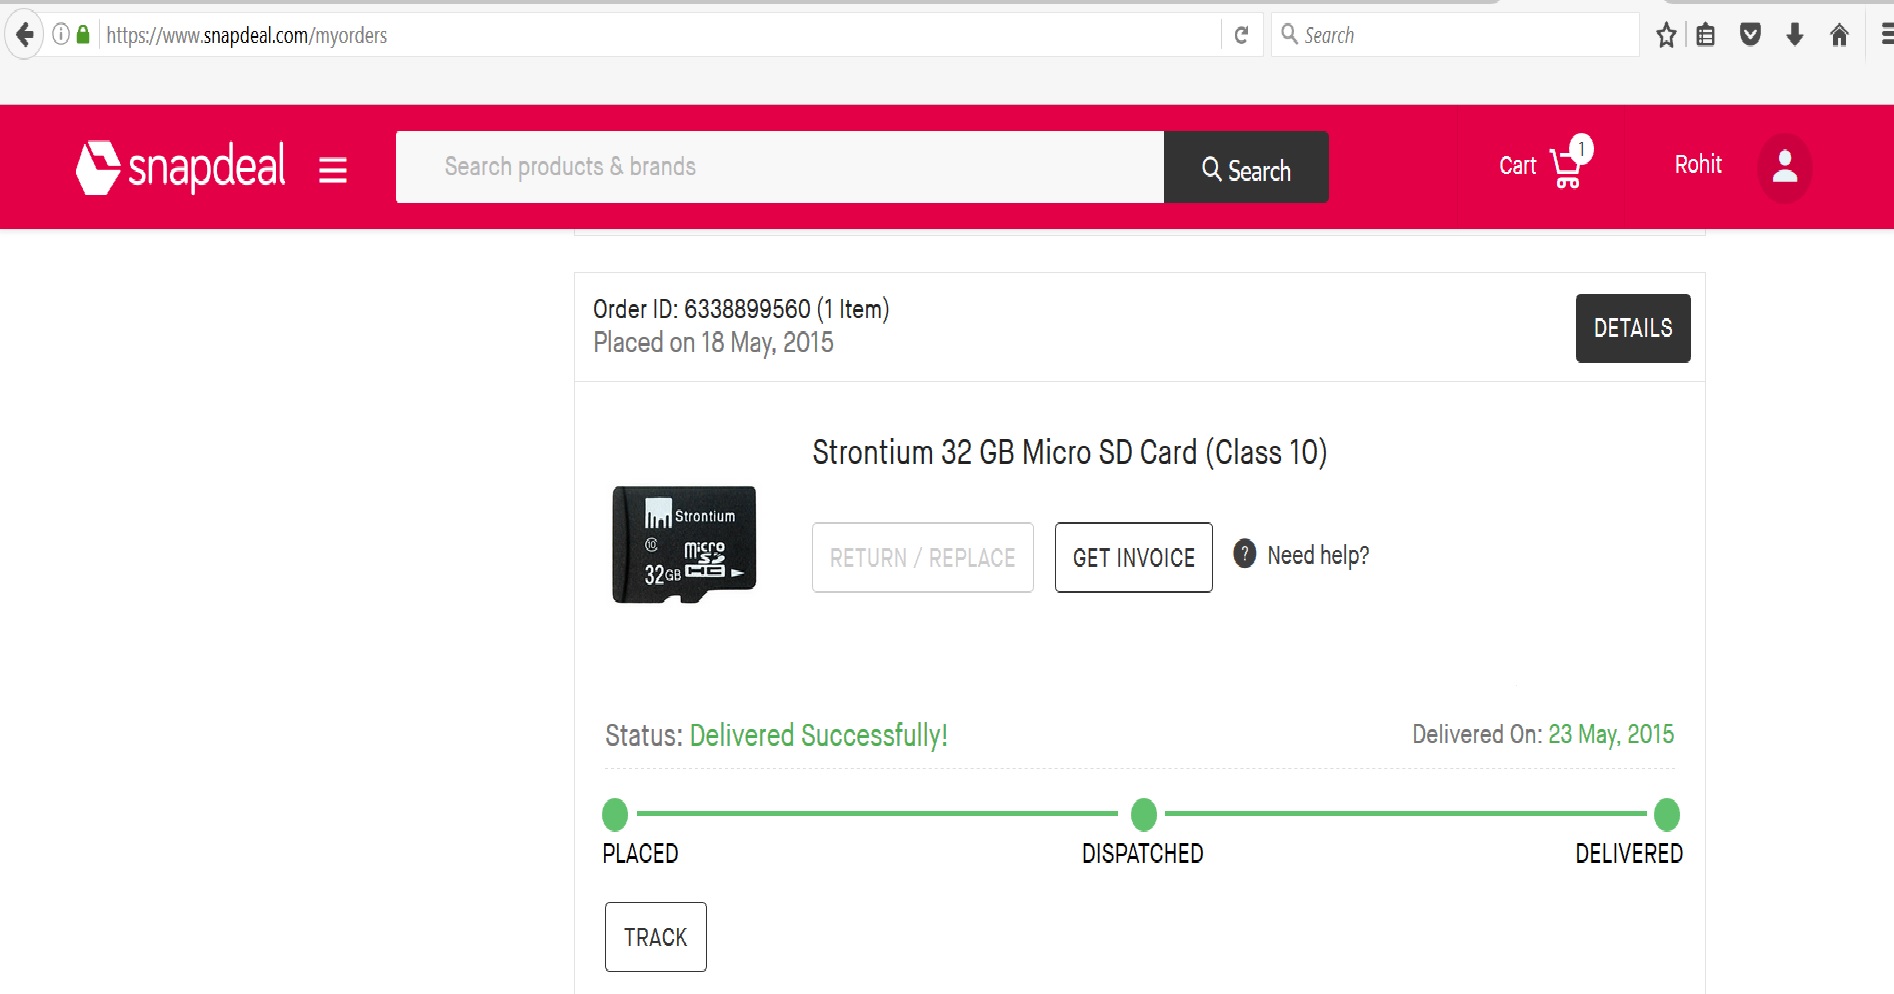Go to browser home page icon
This screenshot has width=1894, height=994.
tap(1839, 35)
